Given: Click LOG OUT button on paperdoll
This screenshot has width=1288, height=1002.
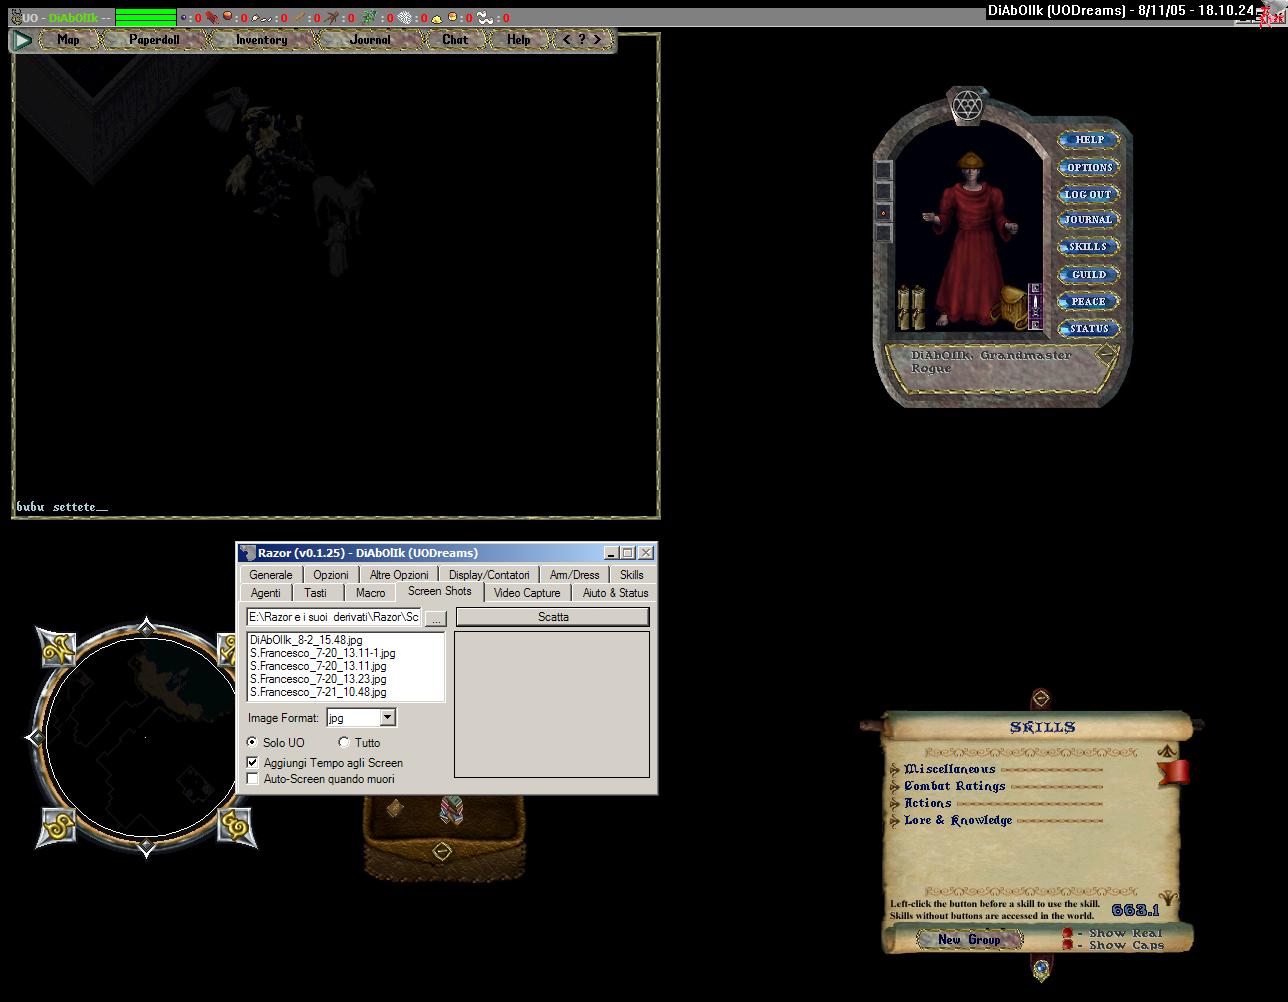Looking at the screenshot, I should coord(1088,194).
